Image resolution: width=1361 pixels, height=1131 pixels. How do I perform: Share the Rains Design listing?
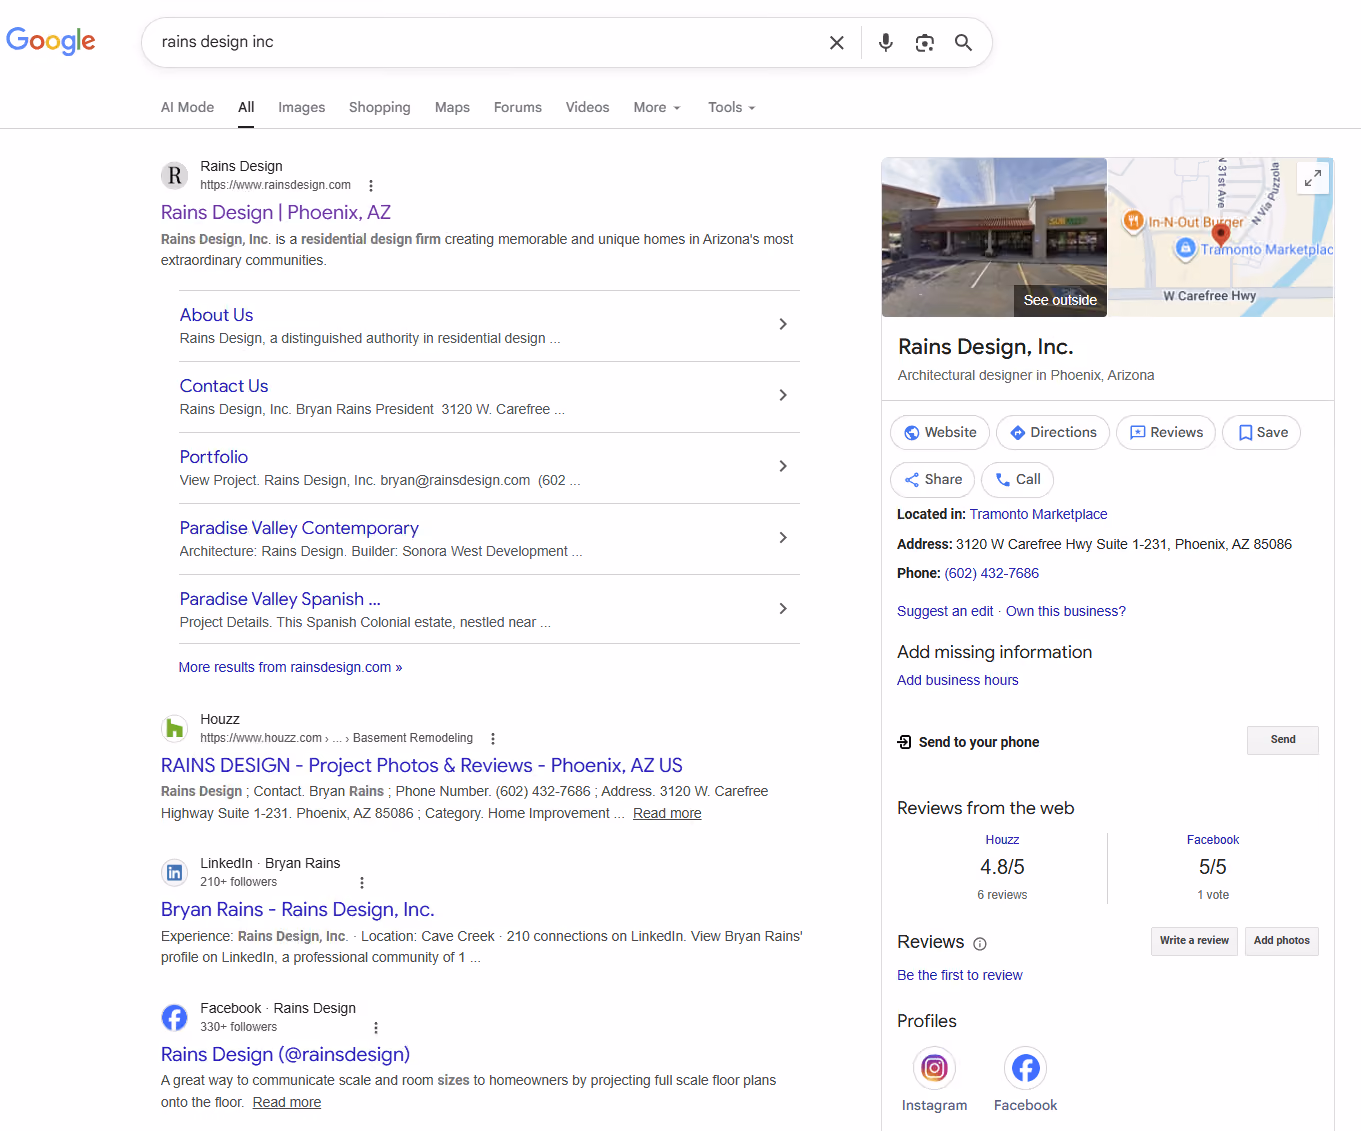coord(933,480)
